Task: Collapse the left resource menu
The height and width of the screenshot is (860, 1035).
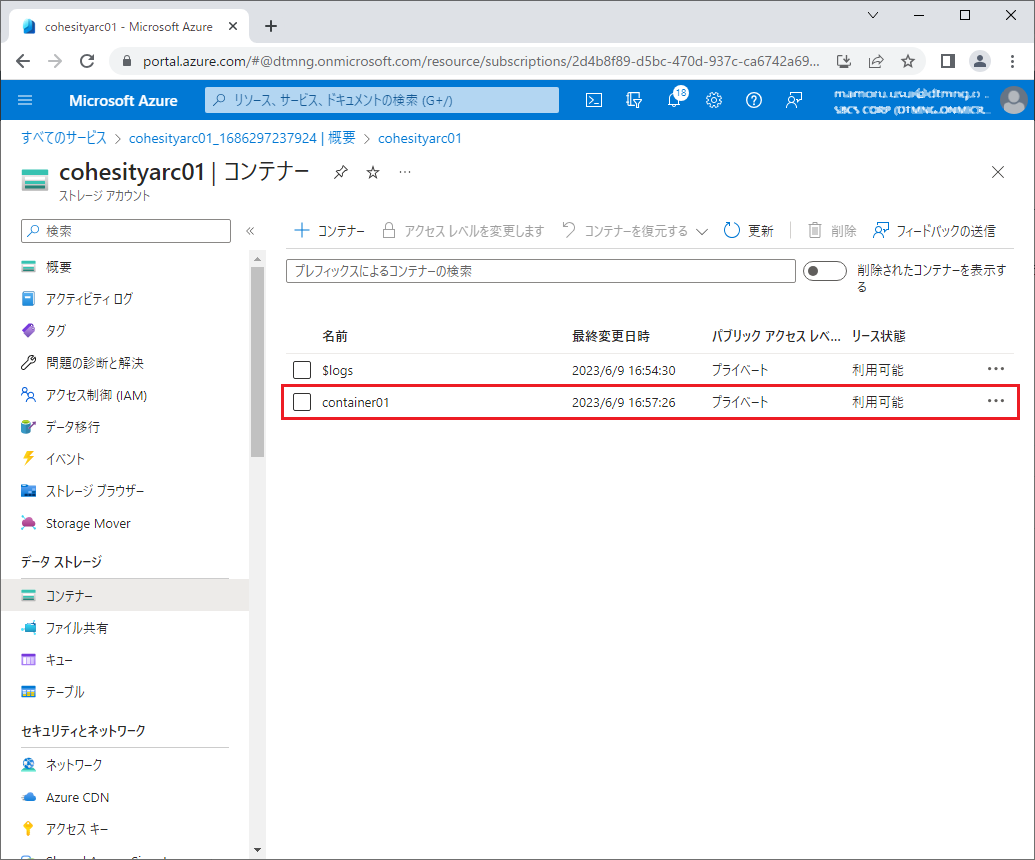Action: tap(250, 231)
